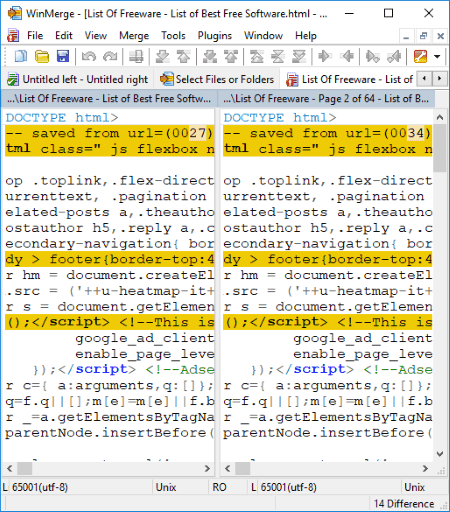Viewport: 450px width, 512px height.
Task: Minimize the inner document window
Action: pyautogui.click(x=406, y=36)
